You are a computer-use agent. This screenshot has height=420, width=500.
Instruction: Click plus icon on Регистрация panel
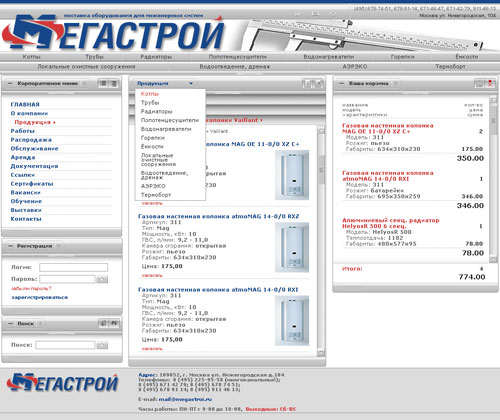59,246
